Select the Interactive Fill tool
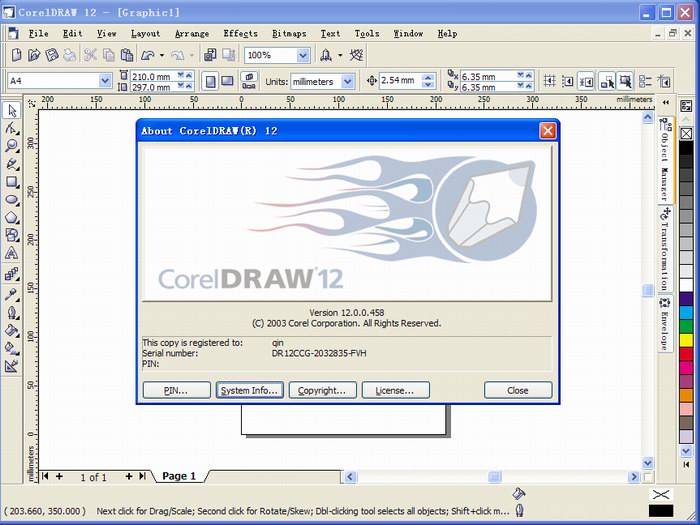The image size is (700, 525). (12, 348)
